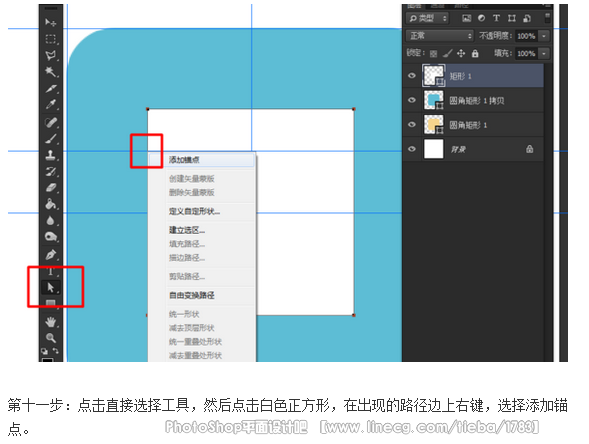589x444 pixels.
Task: Hide the 圆角矩形 1 layer
Action: tap(412, 124)
